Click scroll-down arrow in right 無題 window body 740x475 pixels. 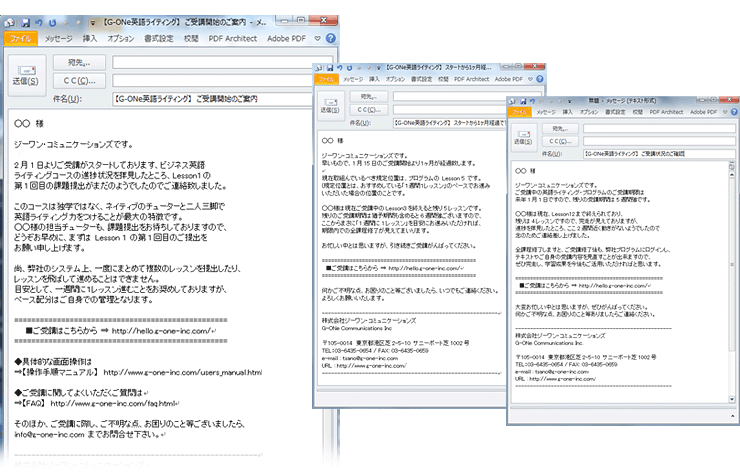click(732, 399)
